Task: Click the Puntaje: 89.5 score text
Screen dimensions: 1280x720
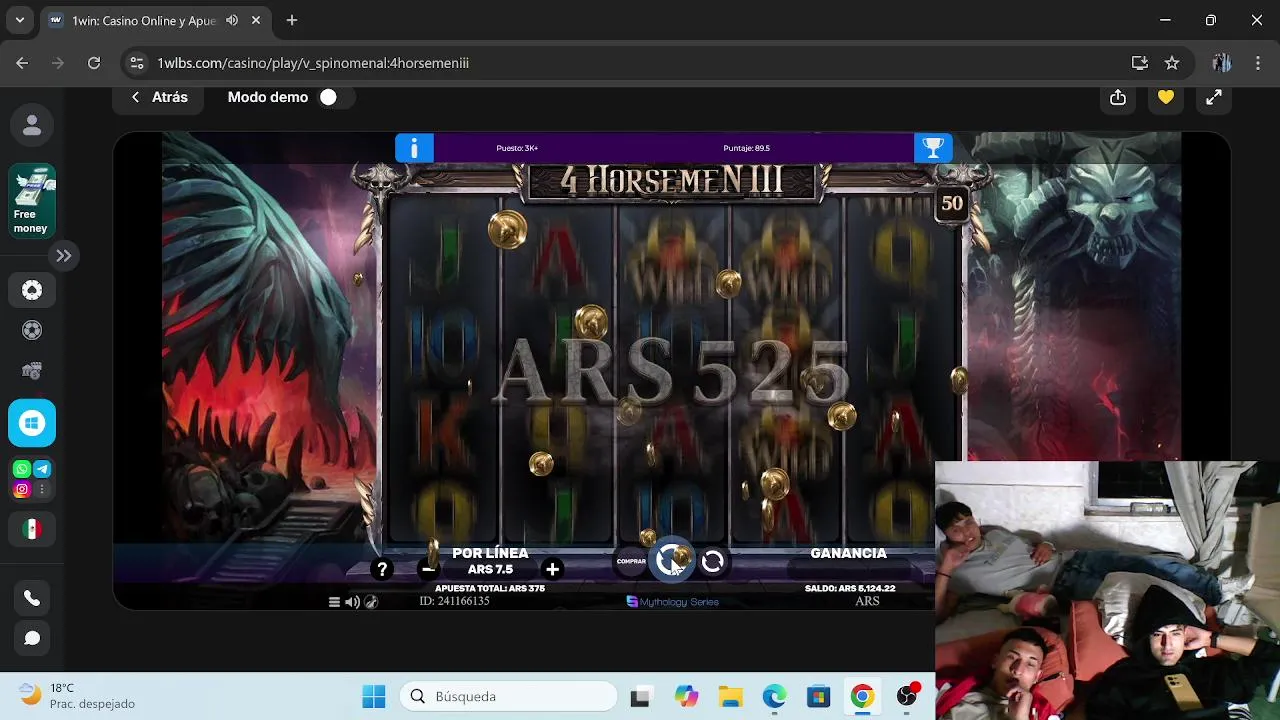Action: tap(746, 148)
